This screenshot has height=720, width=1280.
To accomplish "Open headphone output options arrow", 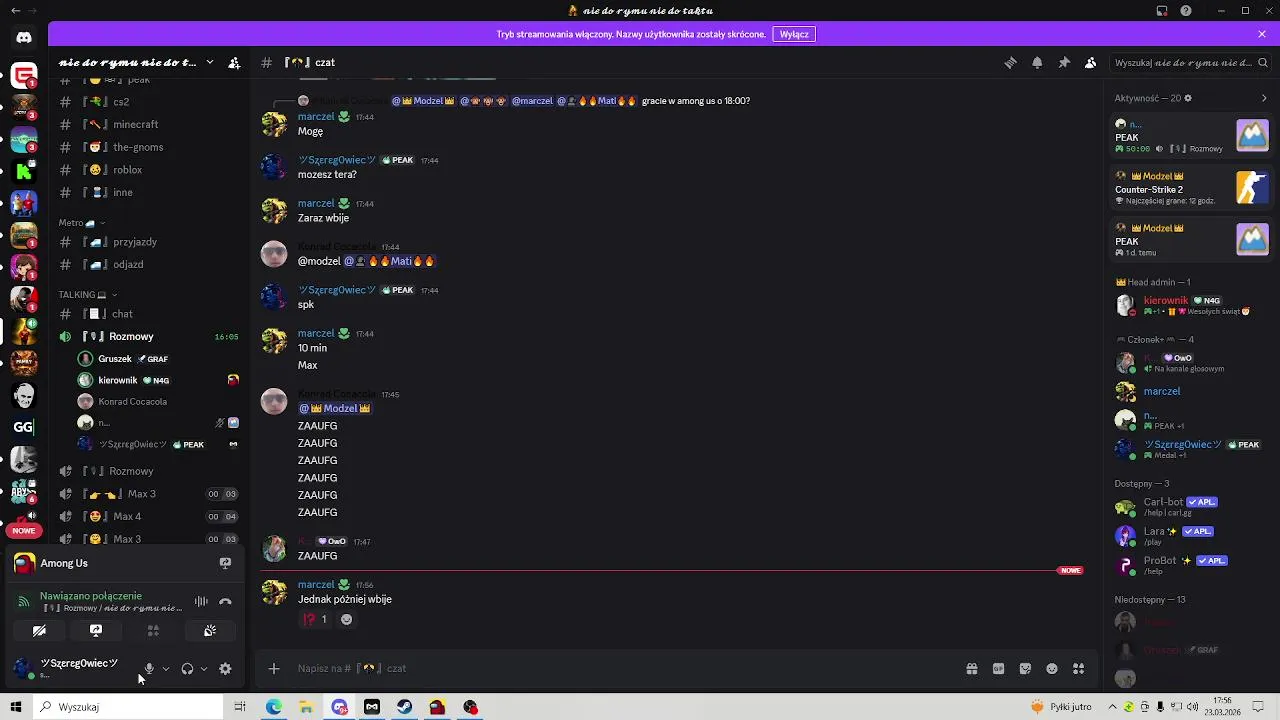I will point(203,669).
